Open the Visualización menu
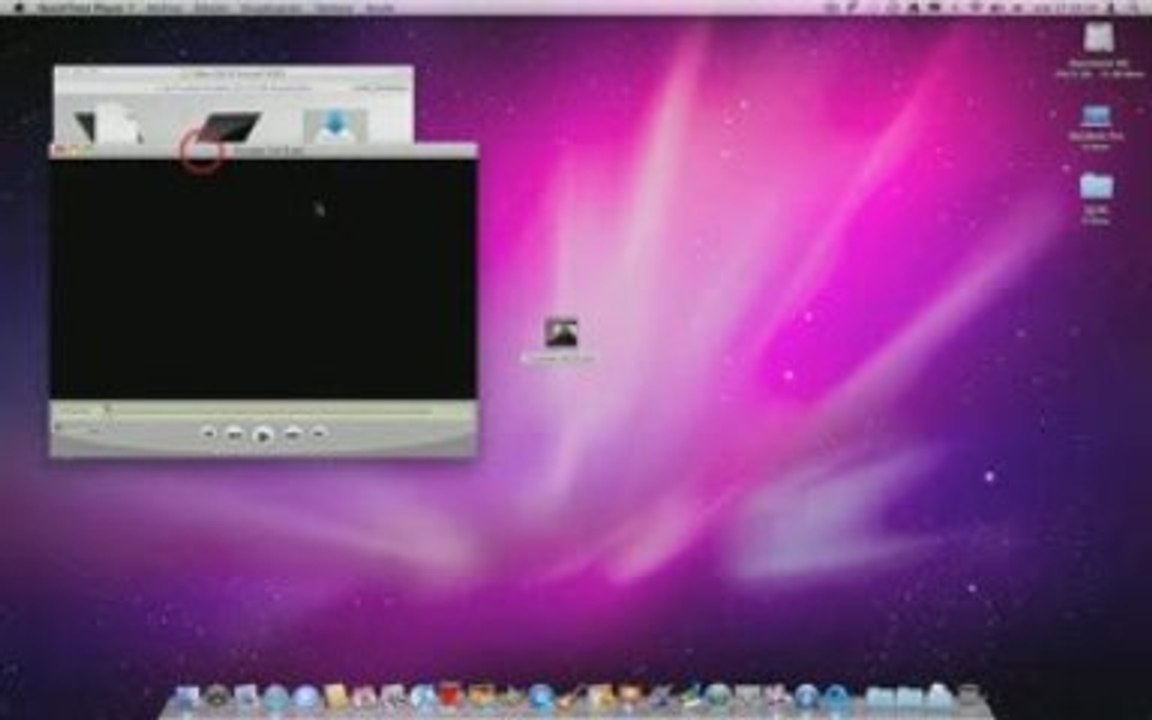Viewport: 1152px width, 720px height. (271, 7)
